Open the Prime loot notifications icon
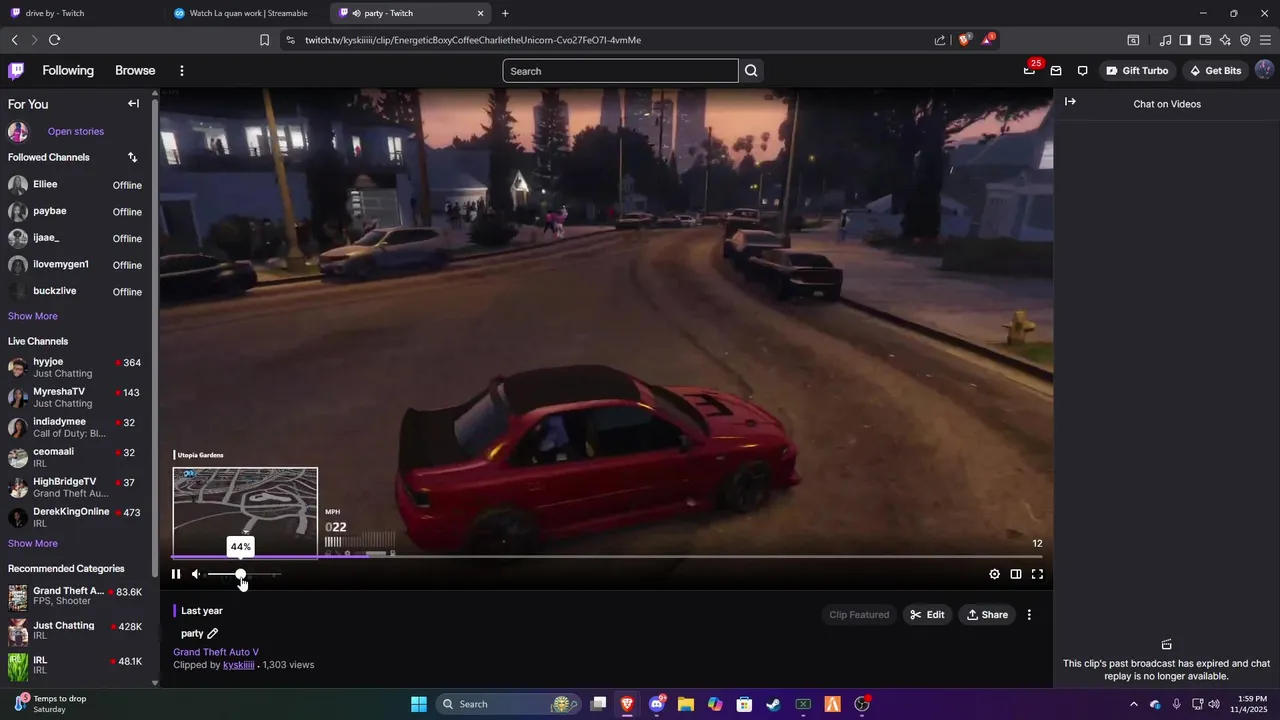Viewport: 1280px width, 720px height. pos(1030,70)
